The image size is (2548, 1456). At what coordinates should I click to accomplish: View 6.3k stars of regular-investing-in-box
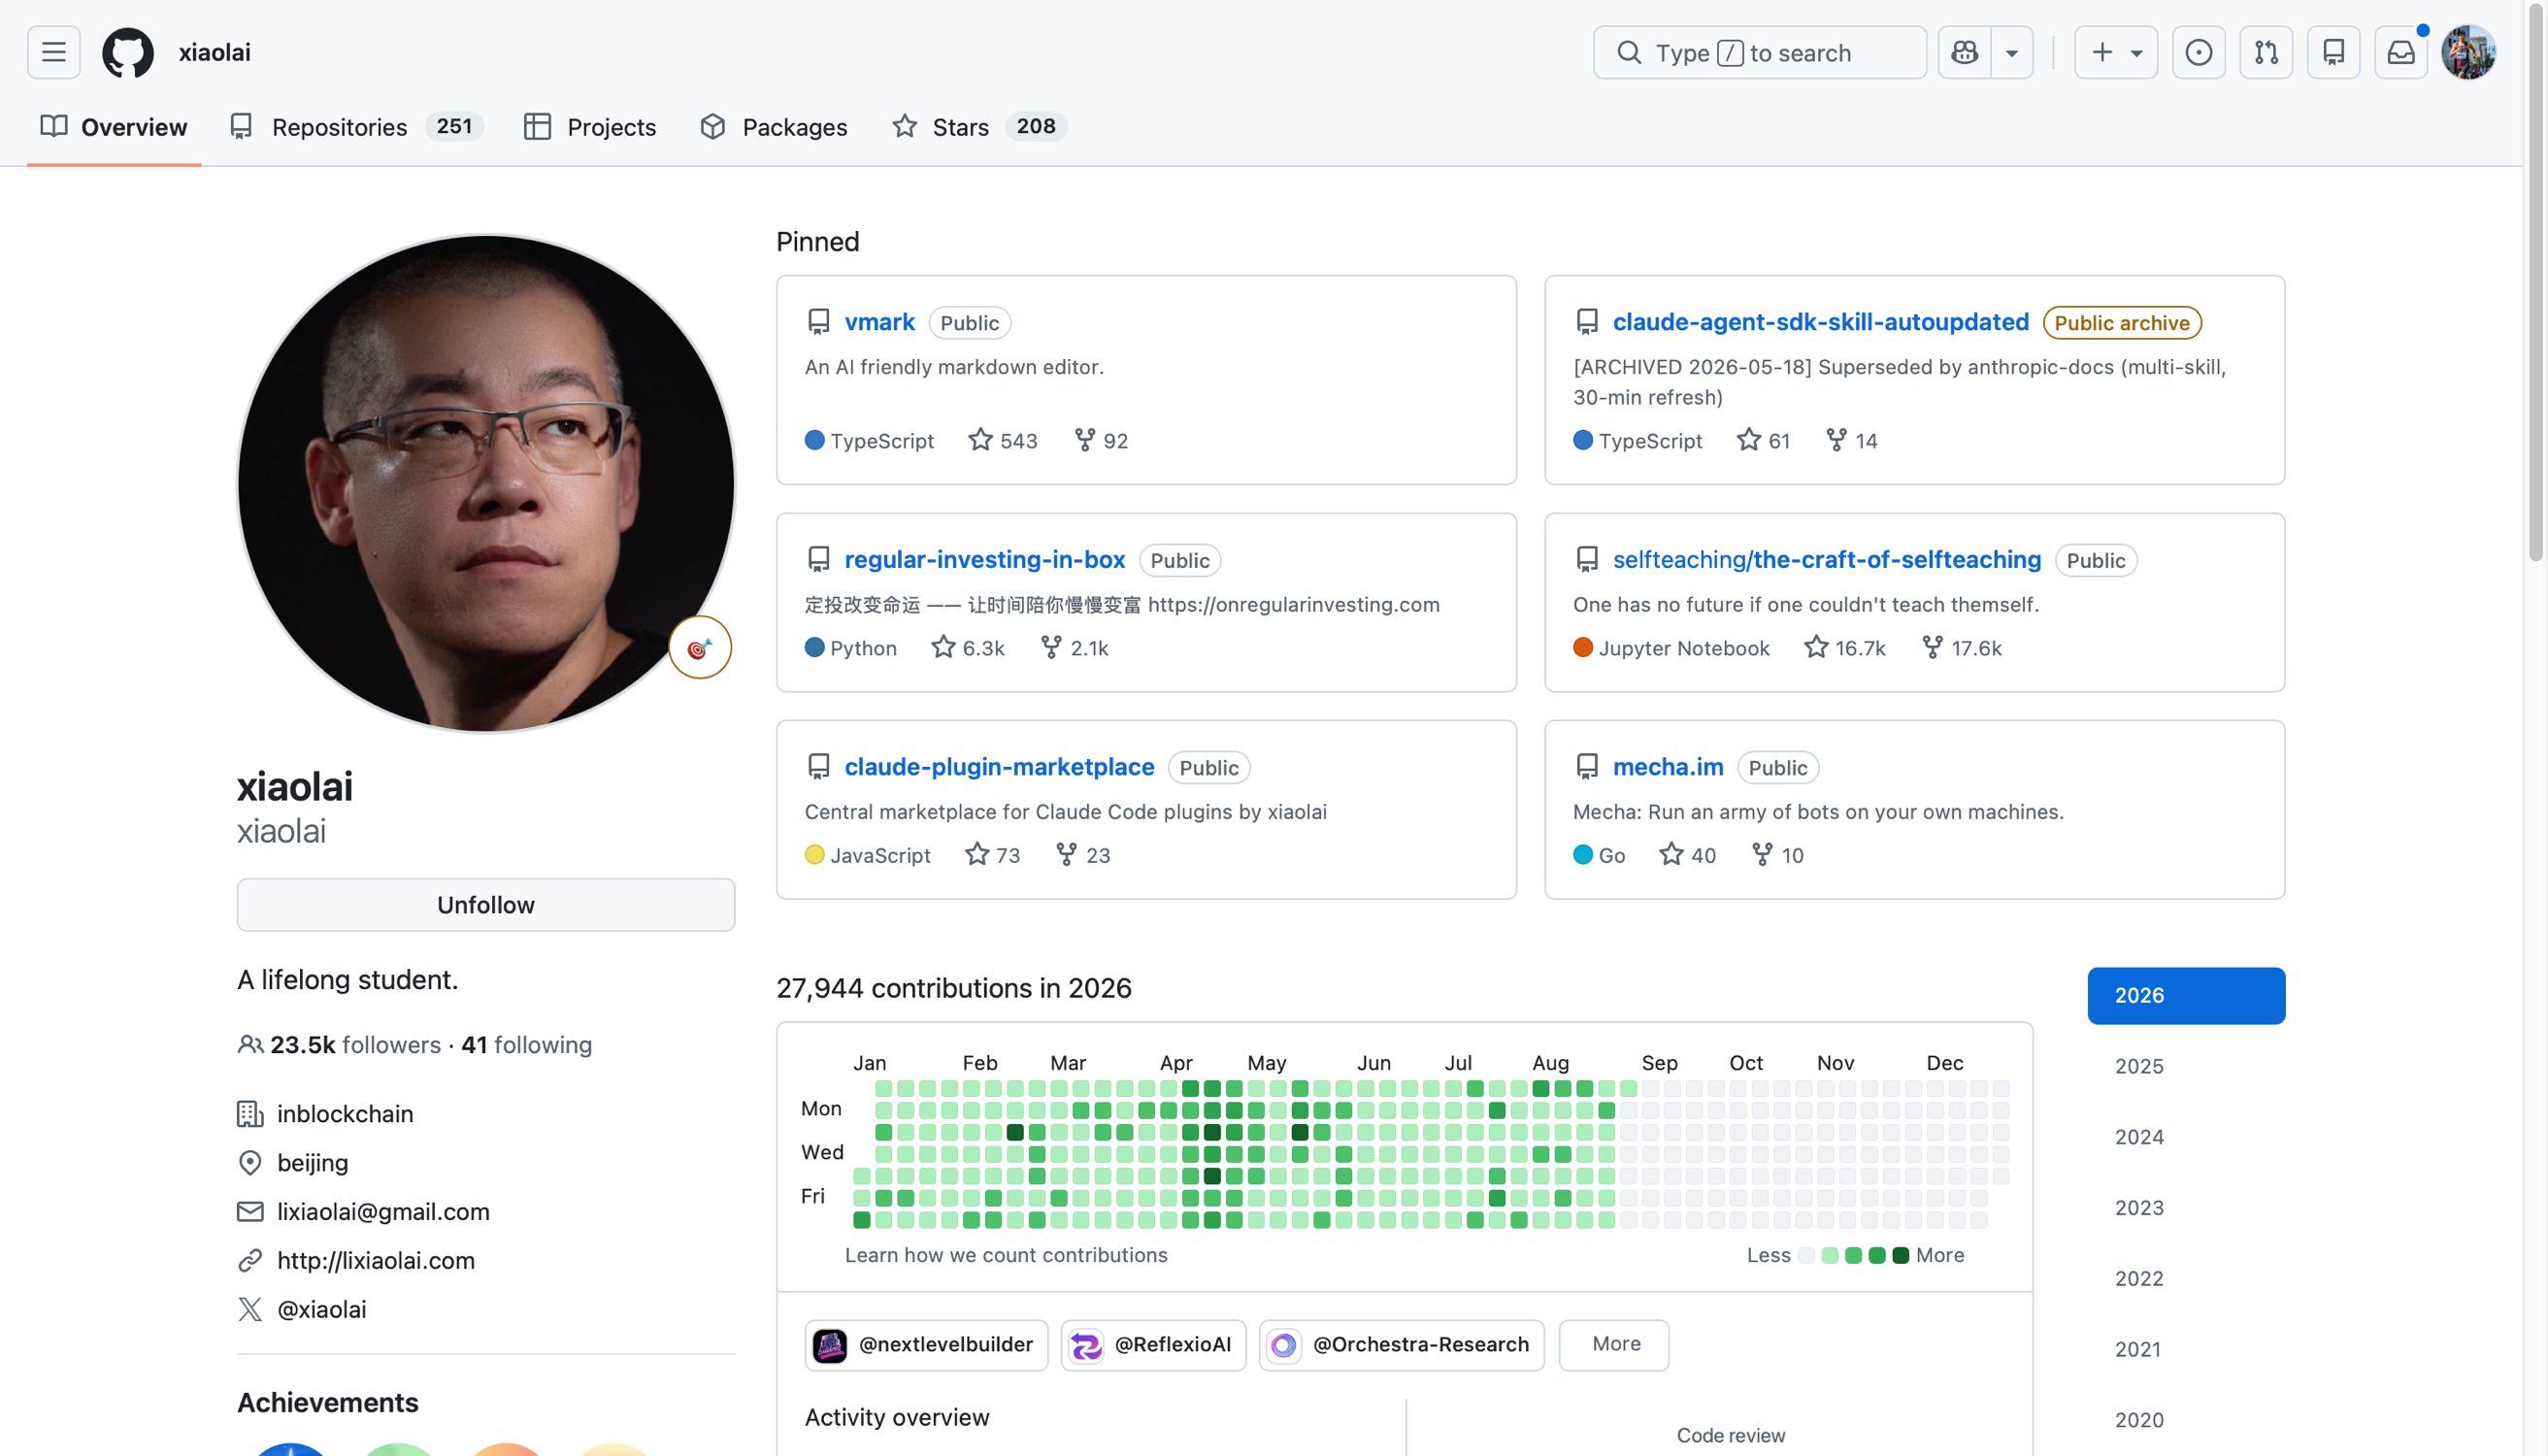coord(968,648)
